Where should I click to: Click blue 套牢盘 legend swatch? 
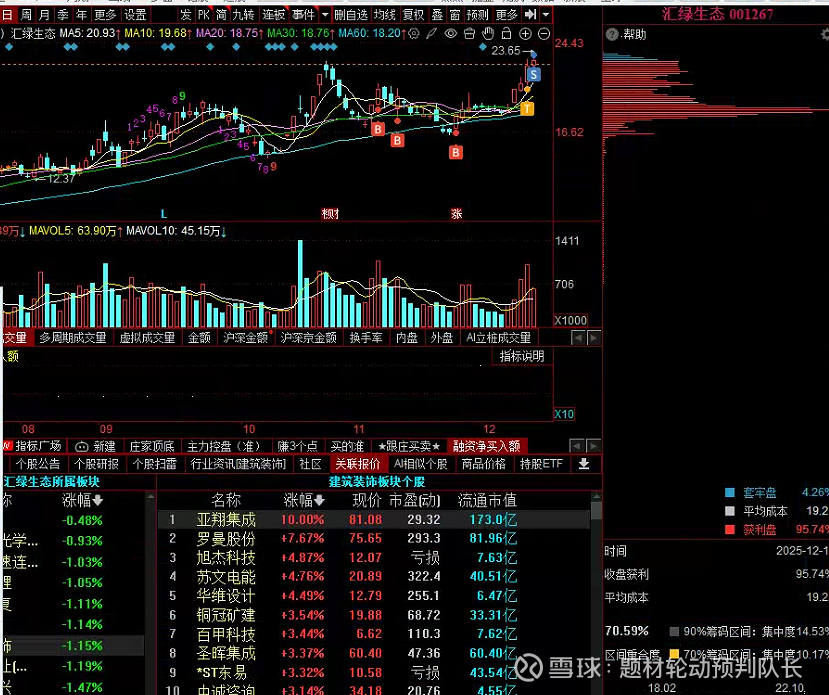tap(730, 493)
